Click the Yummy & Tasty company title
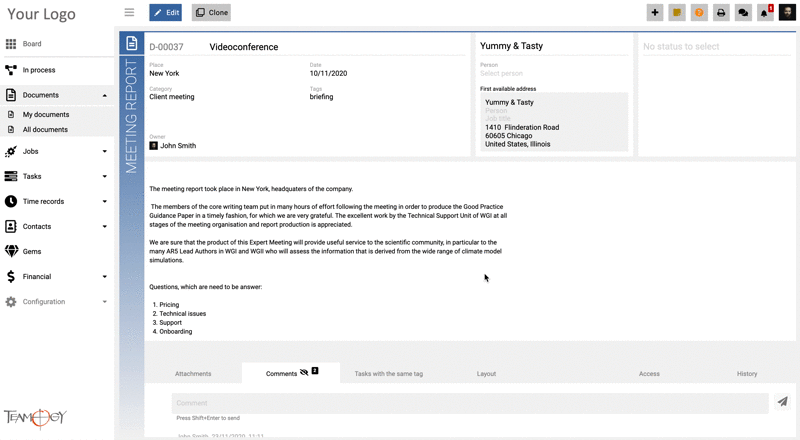Image resolution: width=800 pixels, height=440 pixels. (x=511, y=46)
